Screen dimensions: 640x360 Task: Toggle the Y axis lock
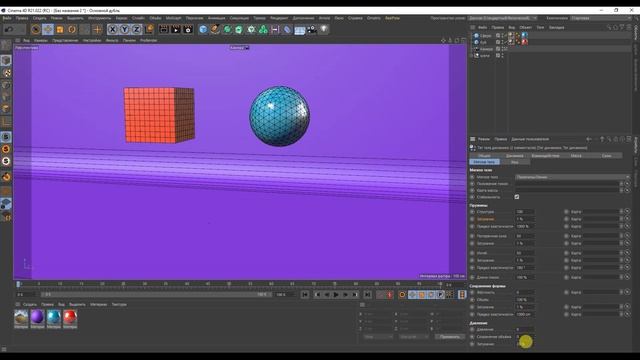click(124, 29)
